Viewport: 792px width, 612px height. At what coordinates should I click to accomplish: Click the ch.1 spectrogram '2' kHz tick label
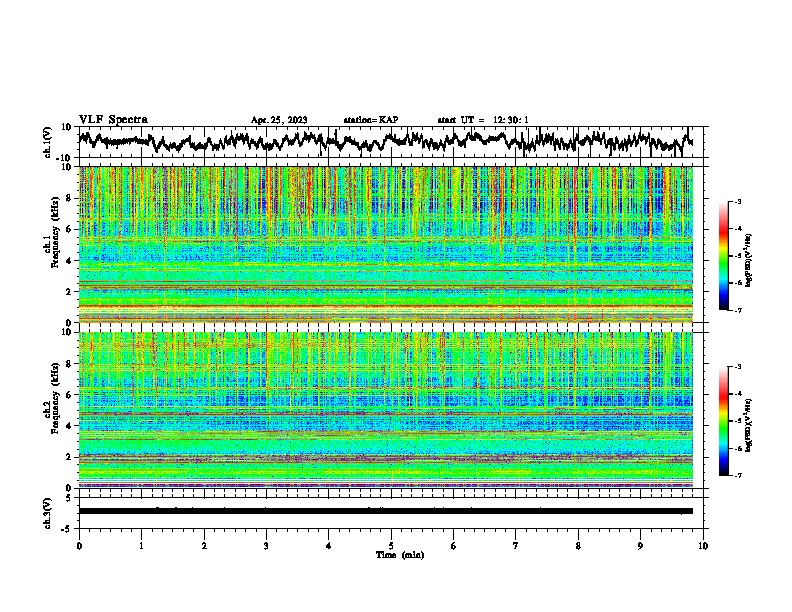69,291
